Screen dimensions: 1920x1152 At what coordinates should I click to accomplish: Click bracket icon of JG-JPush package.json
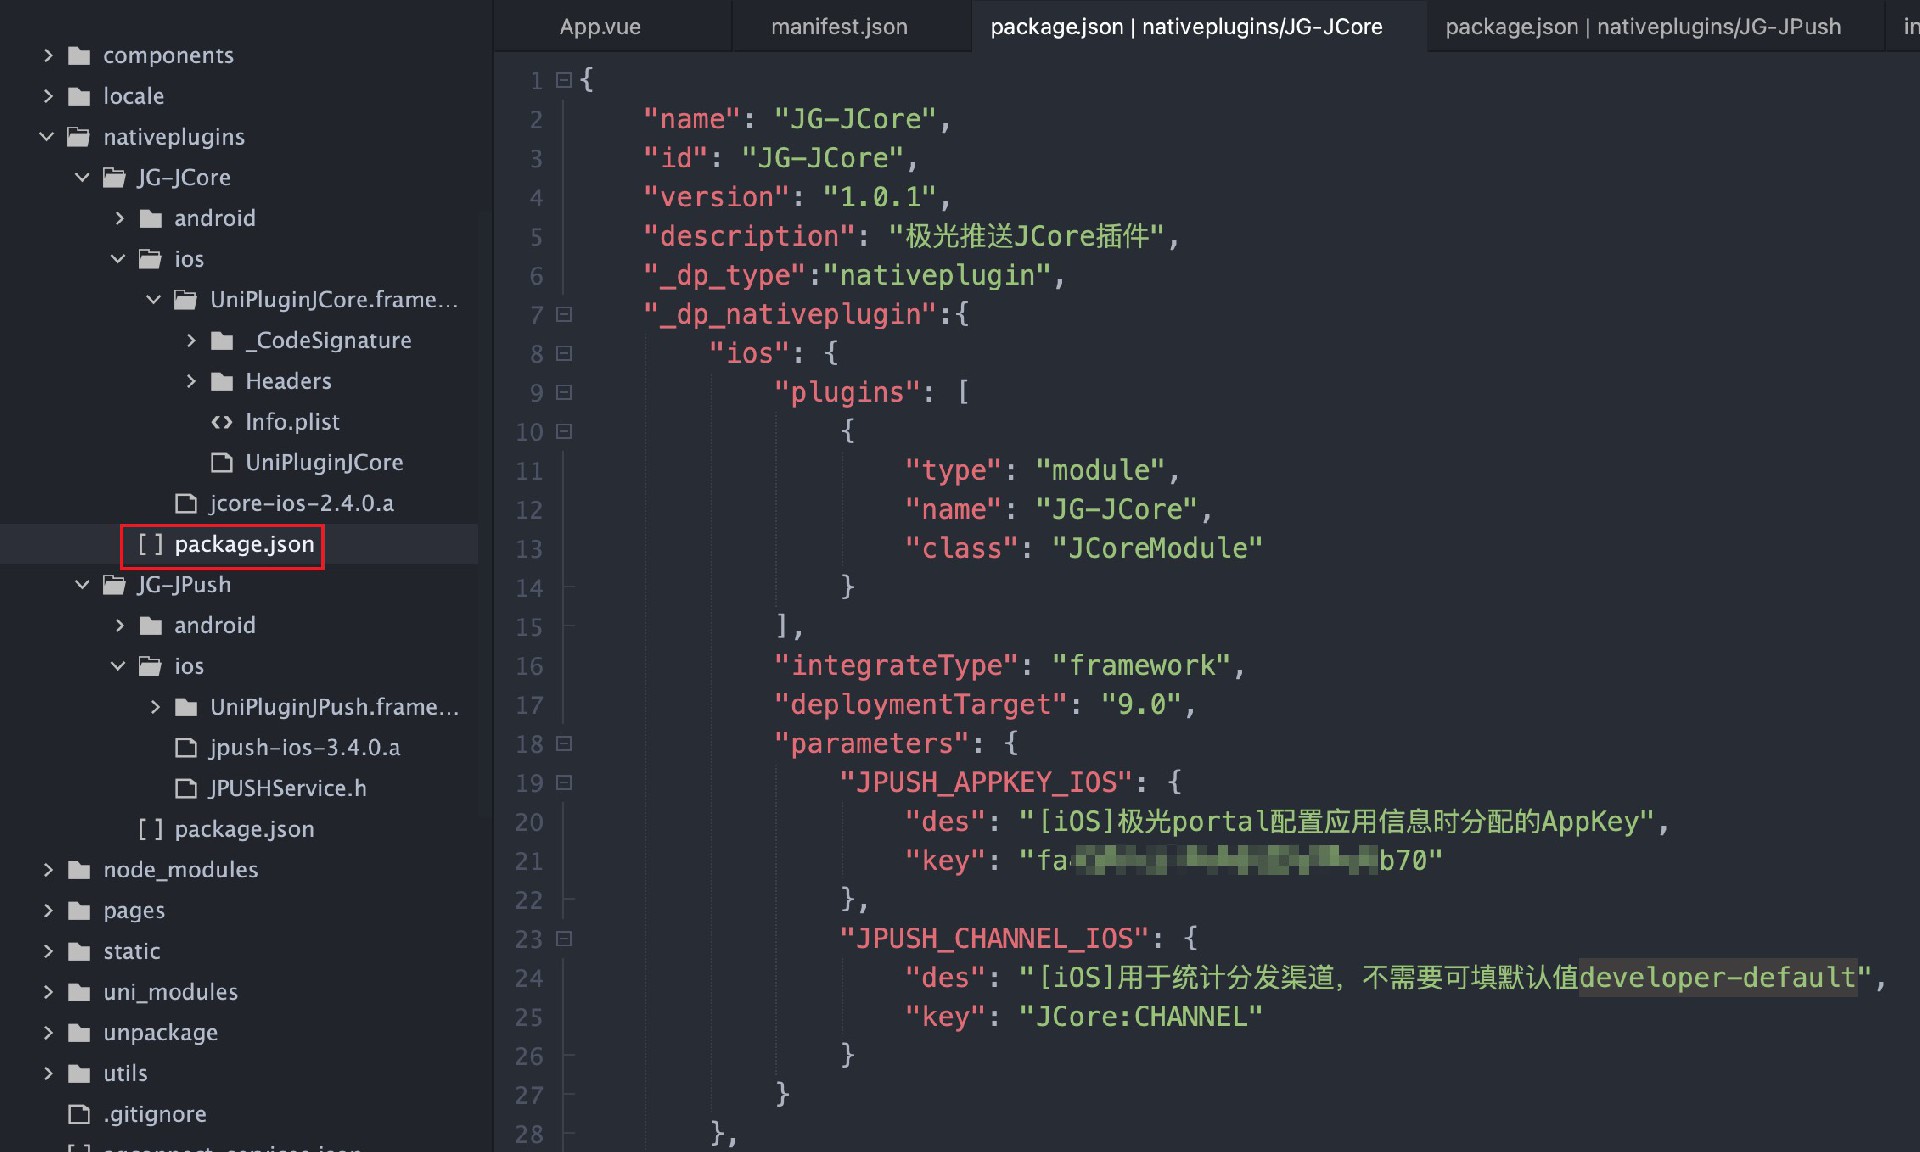(150, 829)
